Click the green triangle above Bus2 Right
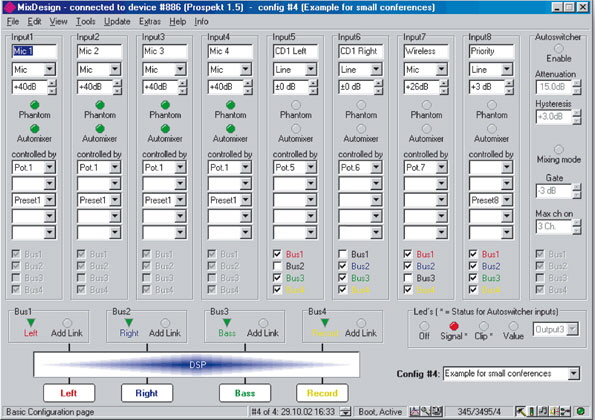This screenshot has width=595, height=420. [129, 322]
